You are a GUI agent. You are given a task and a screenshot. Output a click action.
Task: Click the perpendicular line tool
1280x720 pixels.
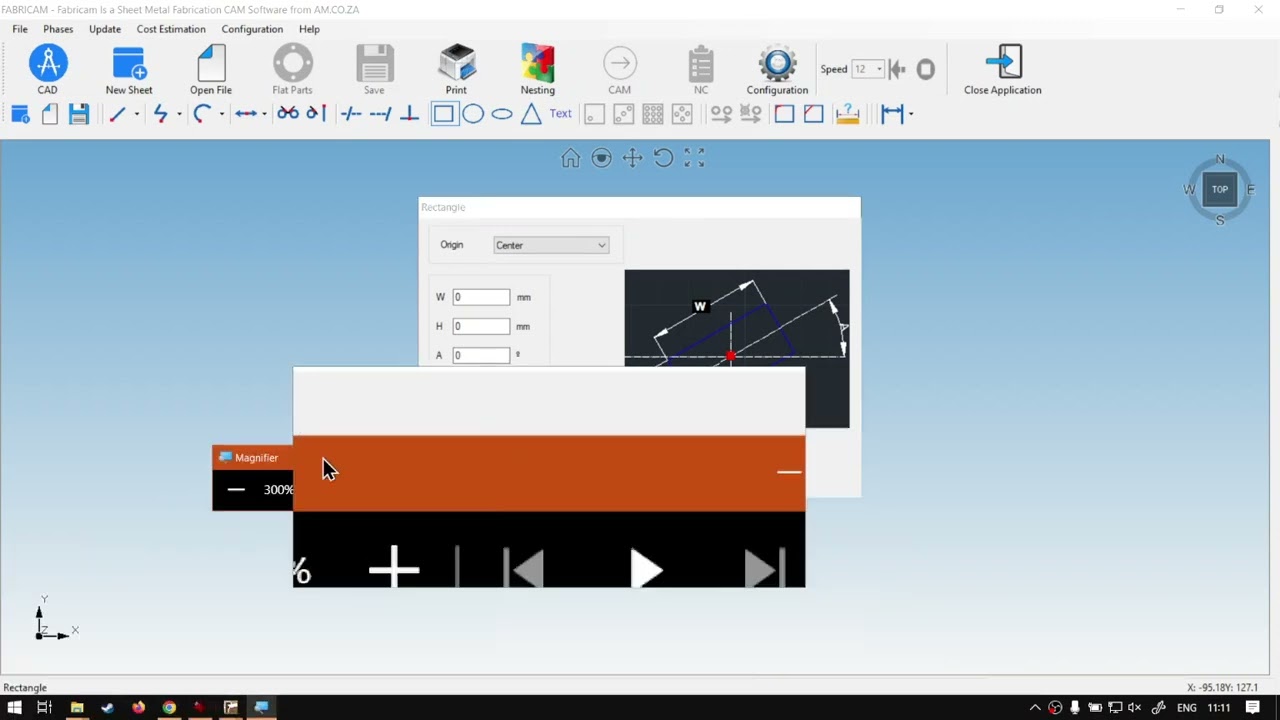pyautogui.click(x=409, y=114)
